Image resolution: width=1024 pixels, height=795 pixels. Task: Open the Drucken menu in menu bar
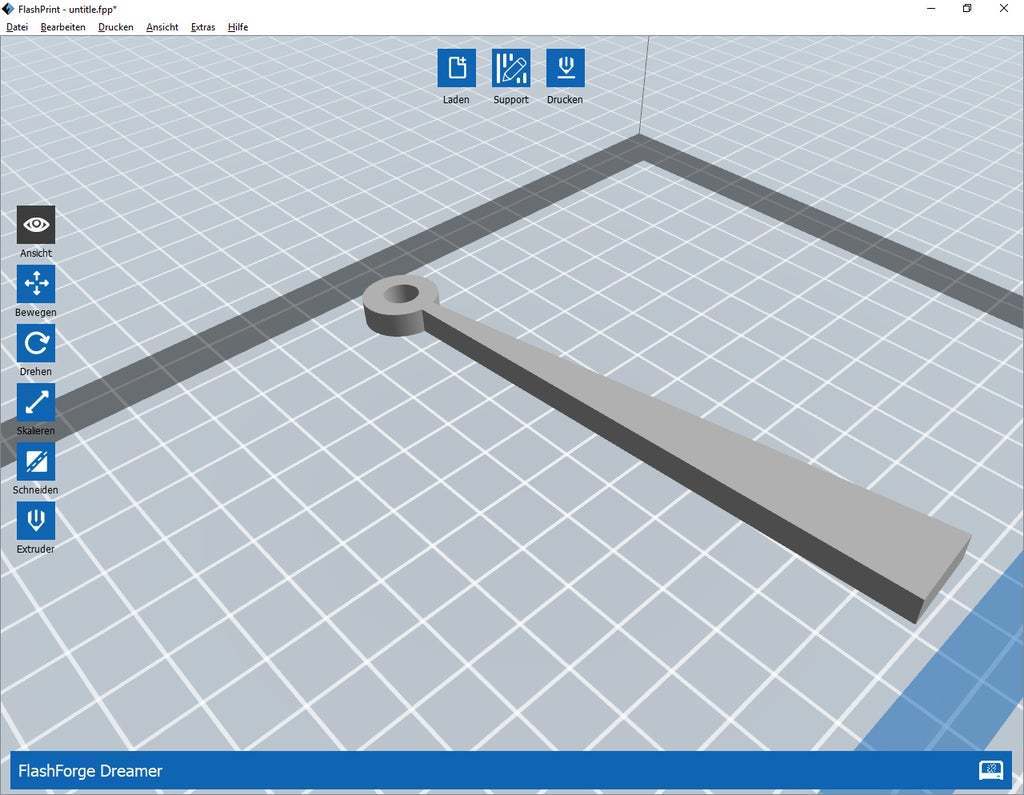(x=116, y=27)
